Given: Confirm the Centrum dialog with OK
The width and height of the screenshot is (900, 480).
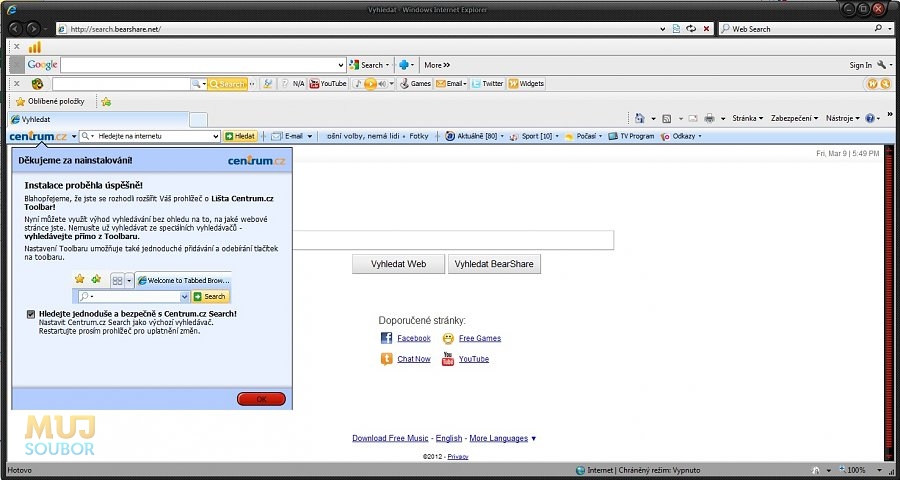Looking at the screenshot, I should (261, 399).
